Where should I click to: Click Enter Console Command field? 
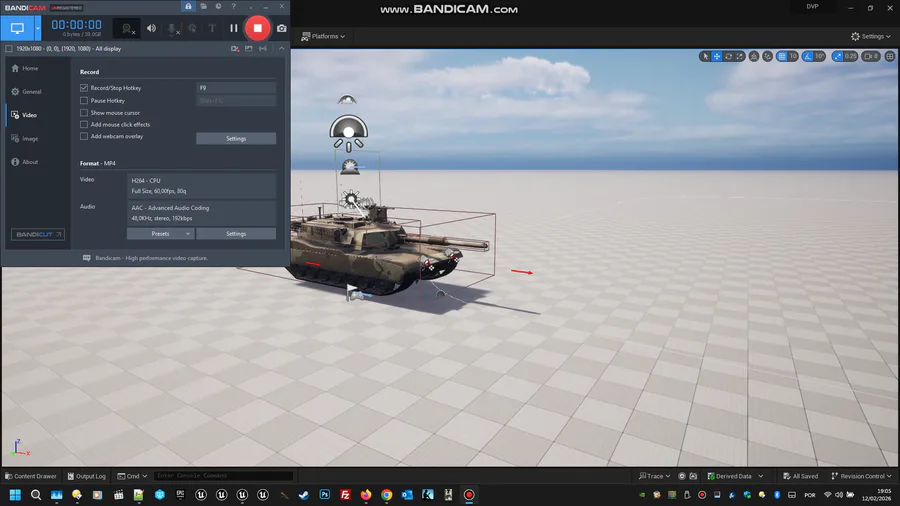(x=224, y=476)
